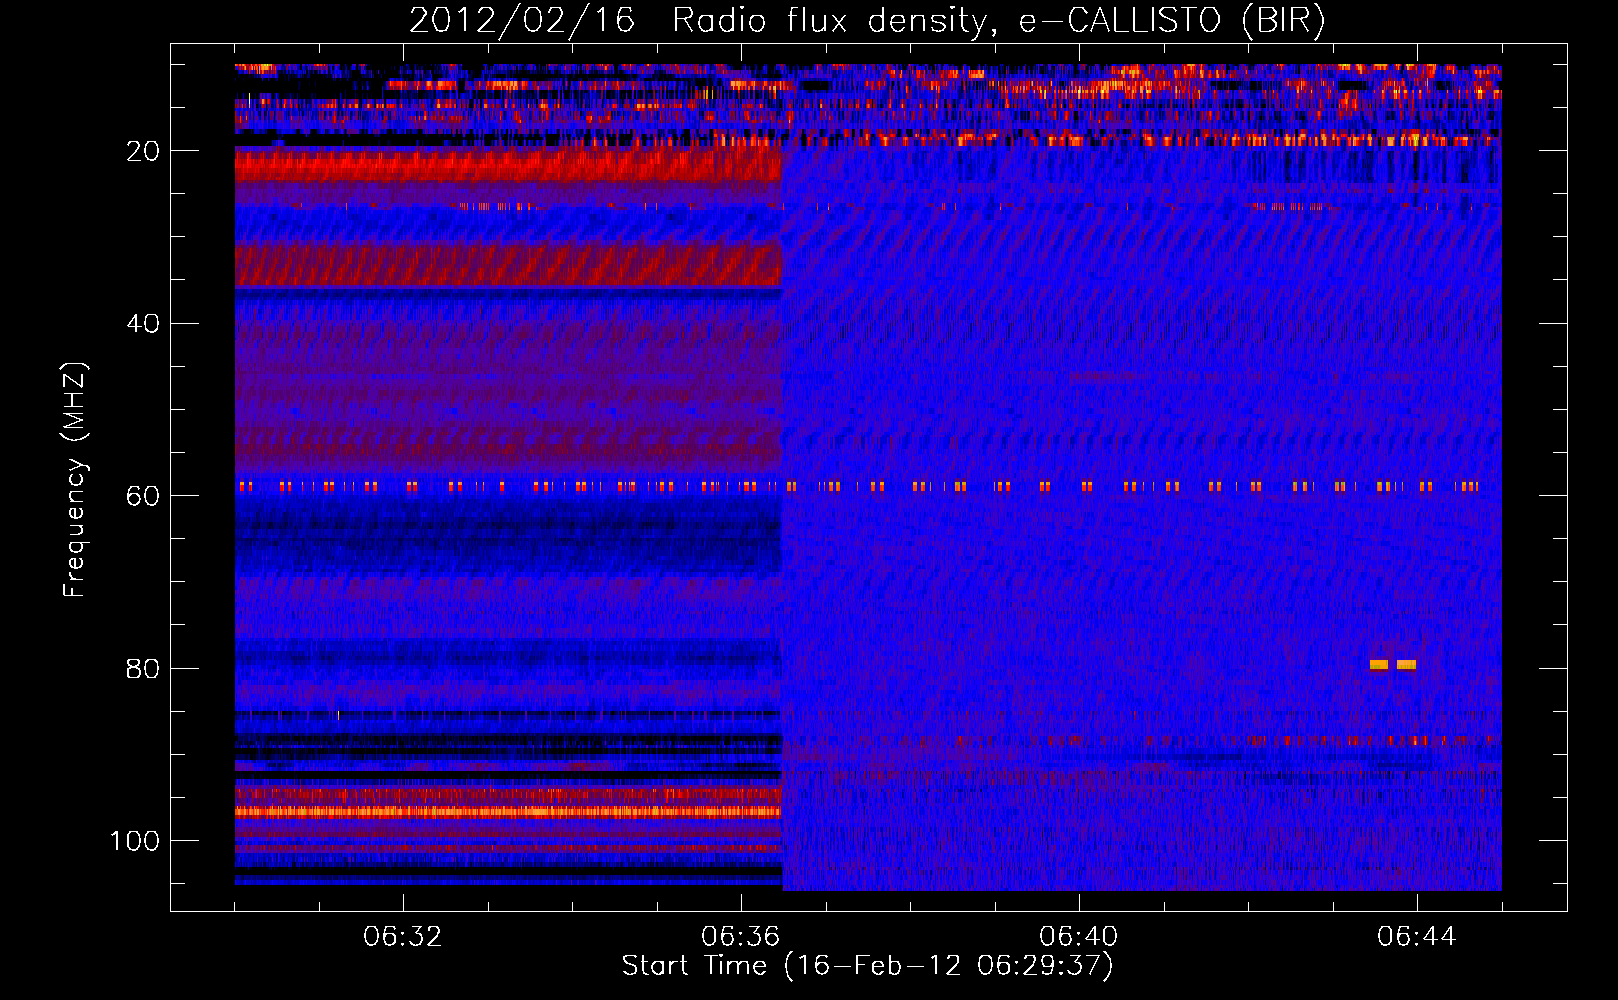Click the left orange burst marker near 80 MHz
The image size is (1618, 1000).
(1379, 664)
